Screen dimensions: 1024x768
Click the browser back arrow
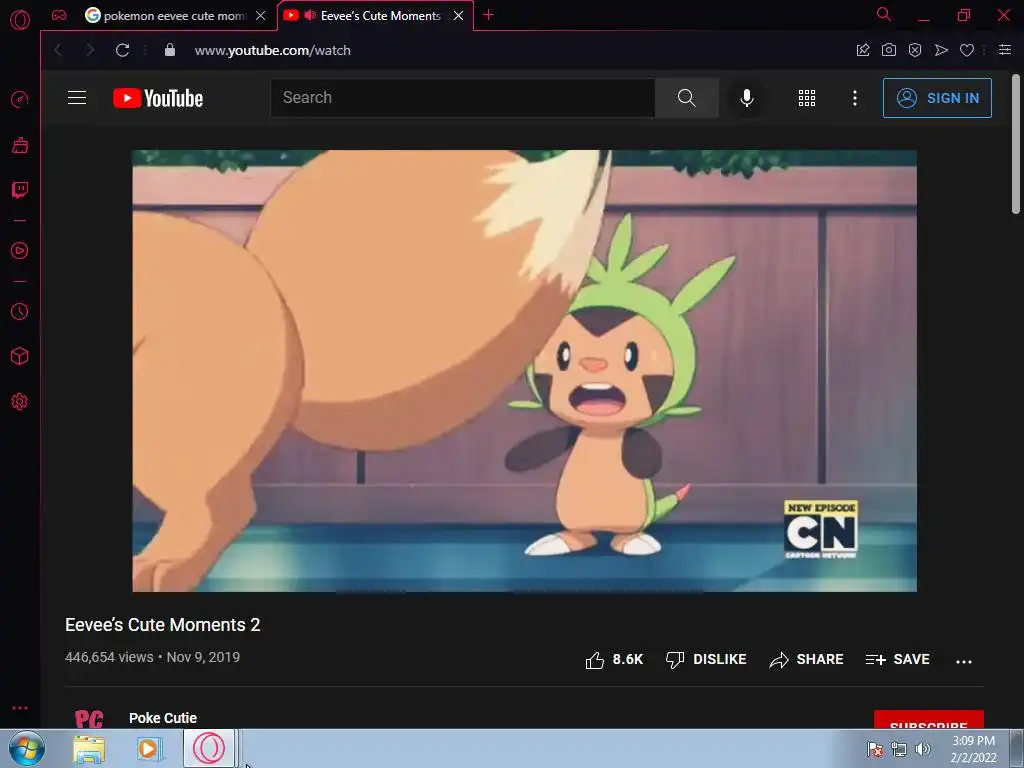coord(59,50)
